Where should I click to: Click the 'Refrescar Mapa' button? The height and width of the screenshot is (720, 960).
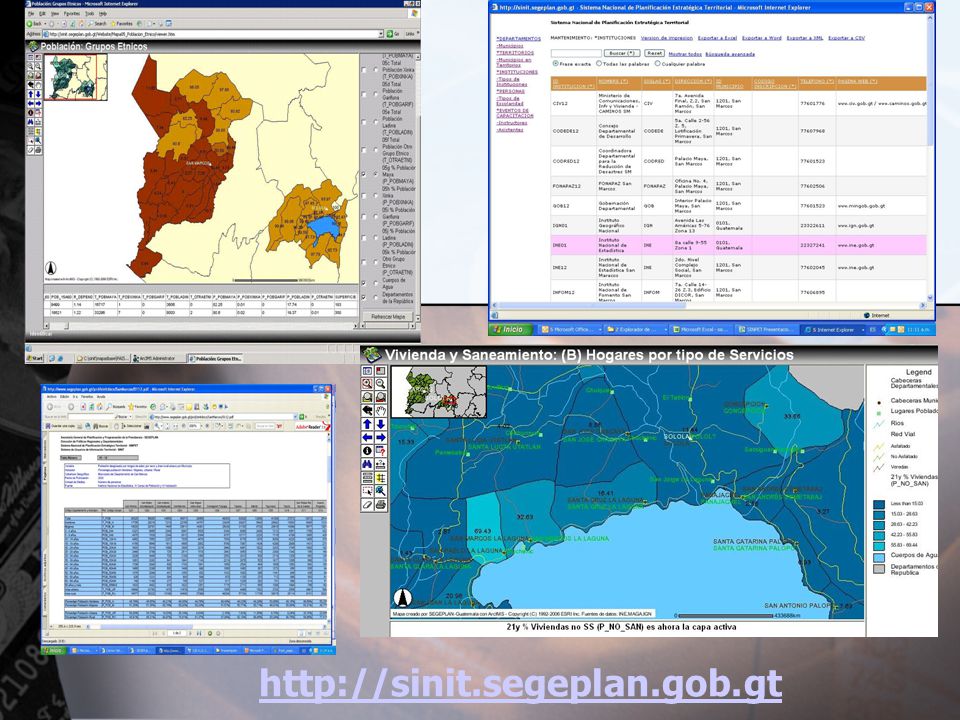pos(388,317)
